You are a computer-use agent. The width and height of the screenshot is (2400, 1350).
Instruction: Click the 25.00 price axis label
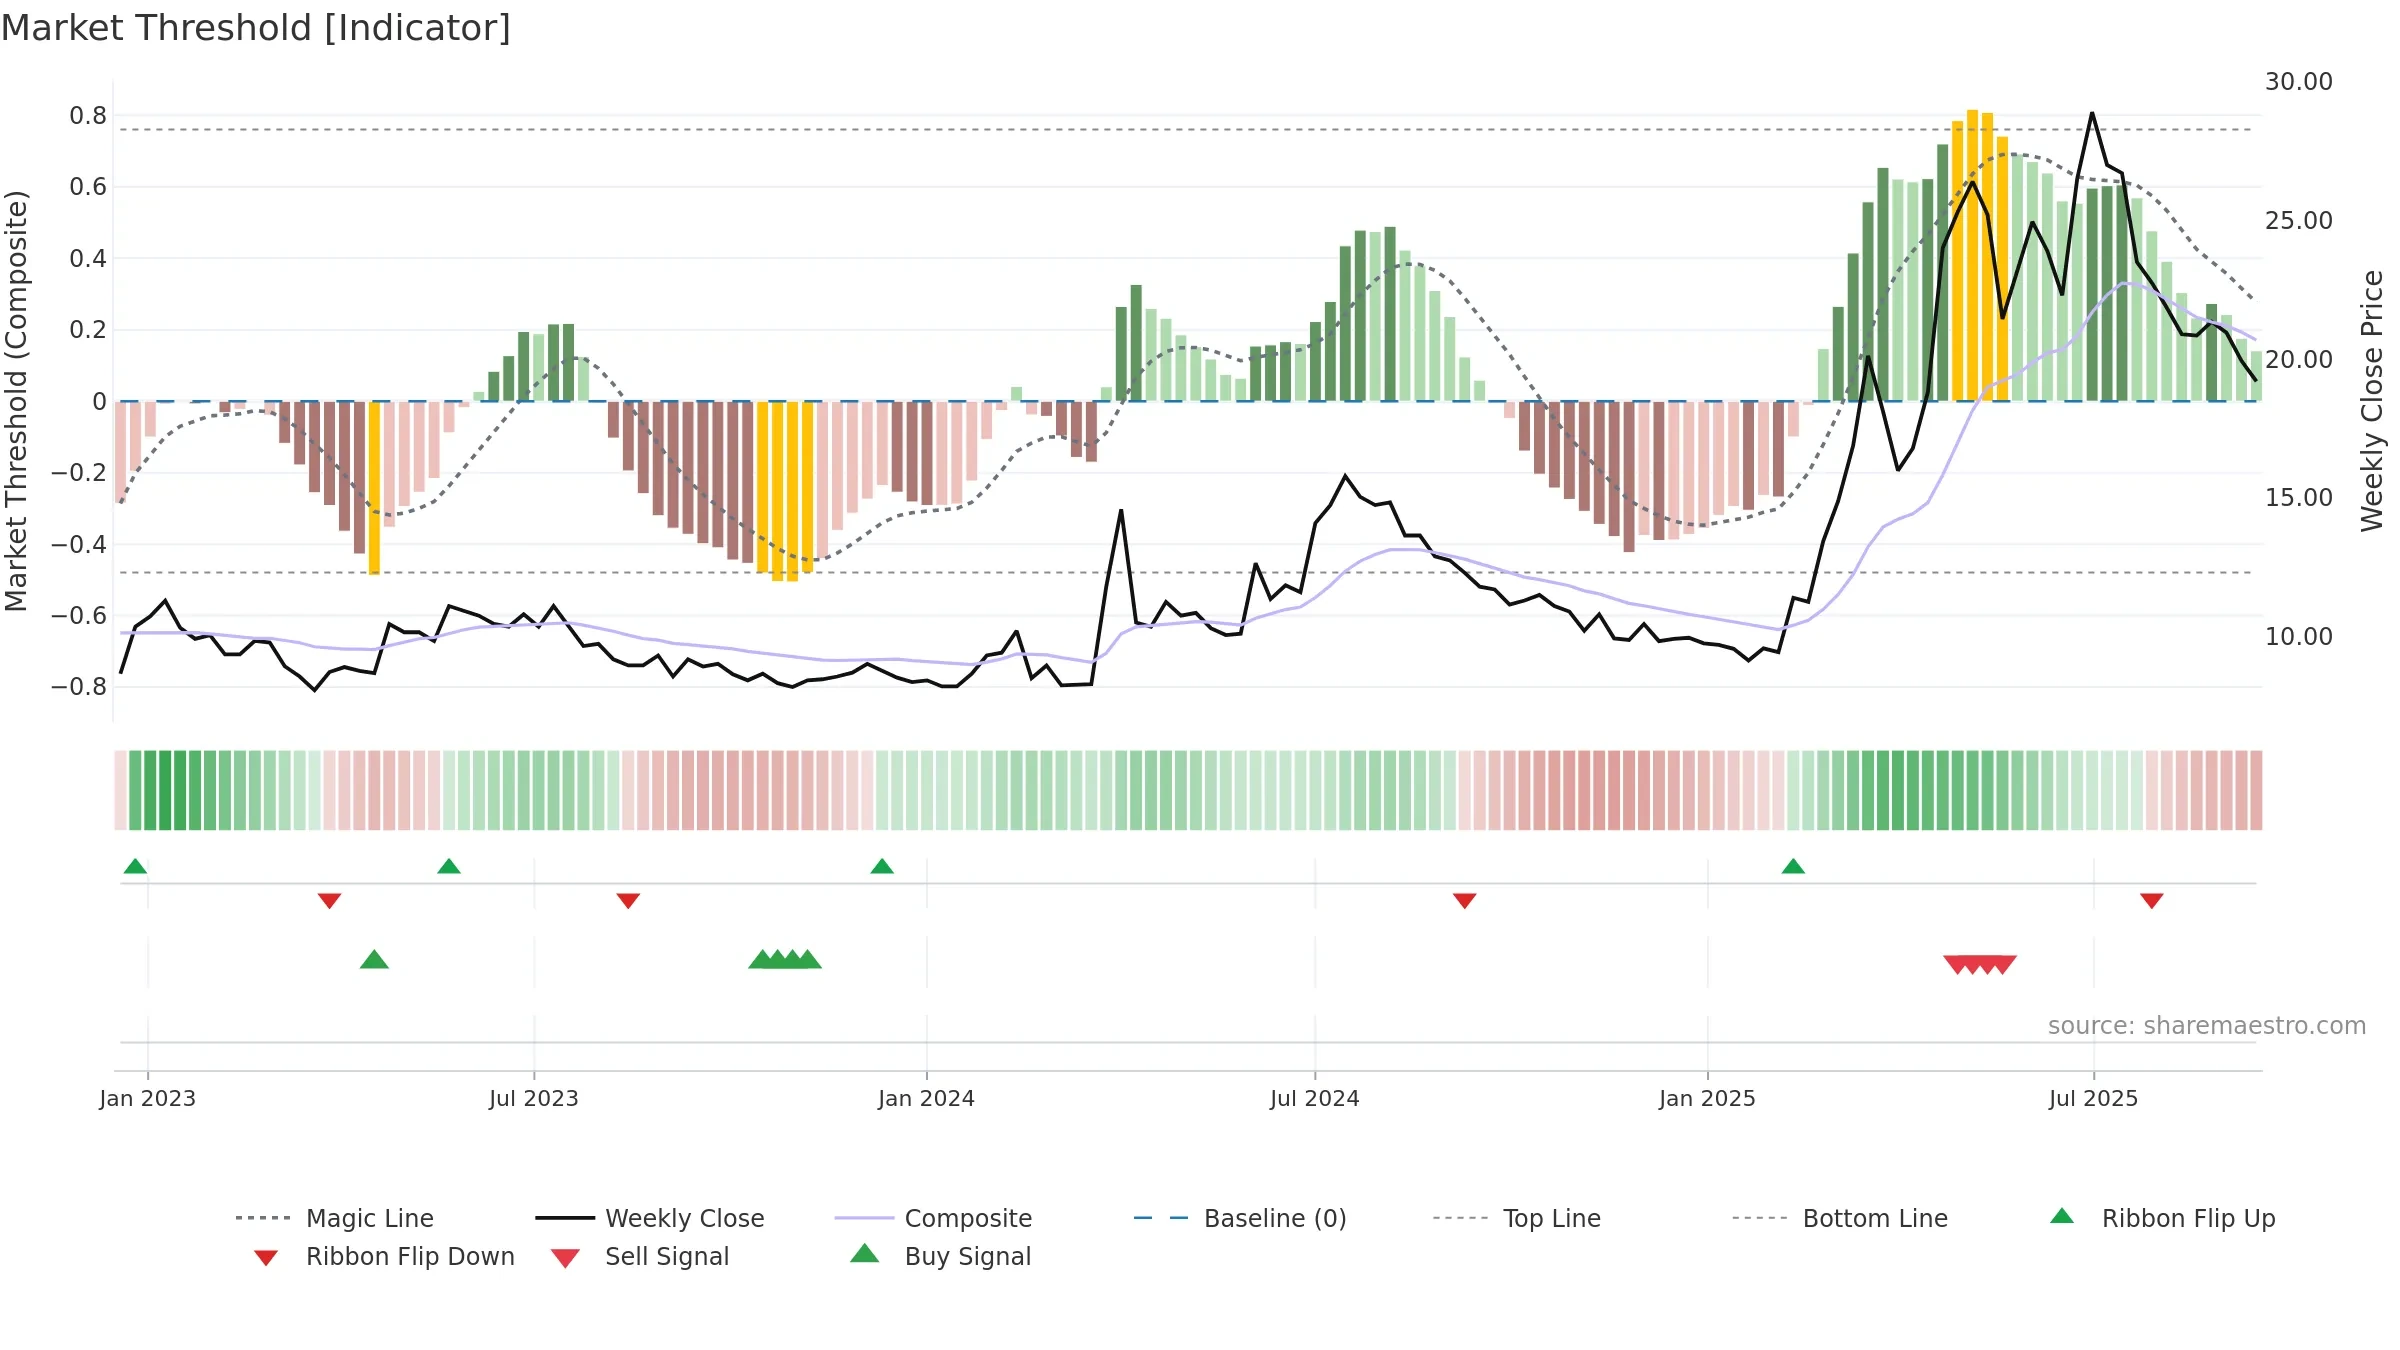[x=2299, y=221]
